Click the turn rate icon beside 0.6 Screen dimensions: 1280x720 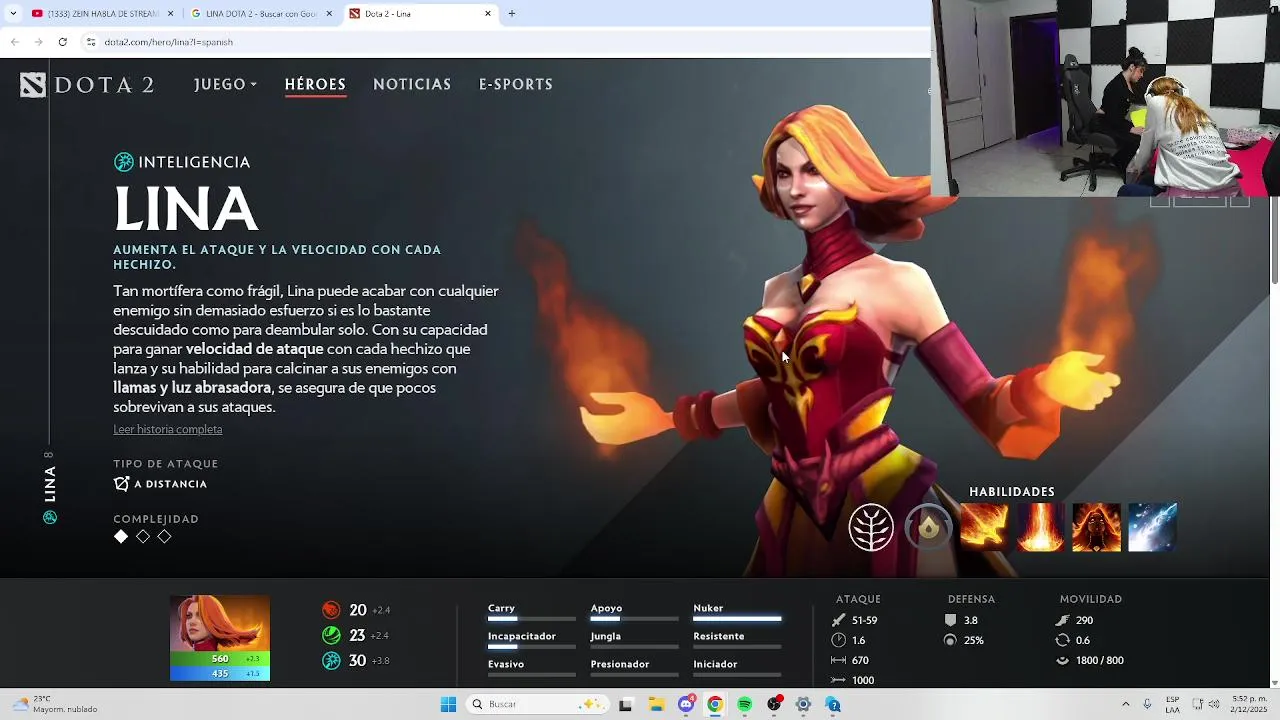(1062, 640)
